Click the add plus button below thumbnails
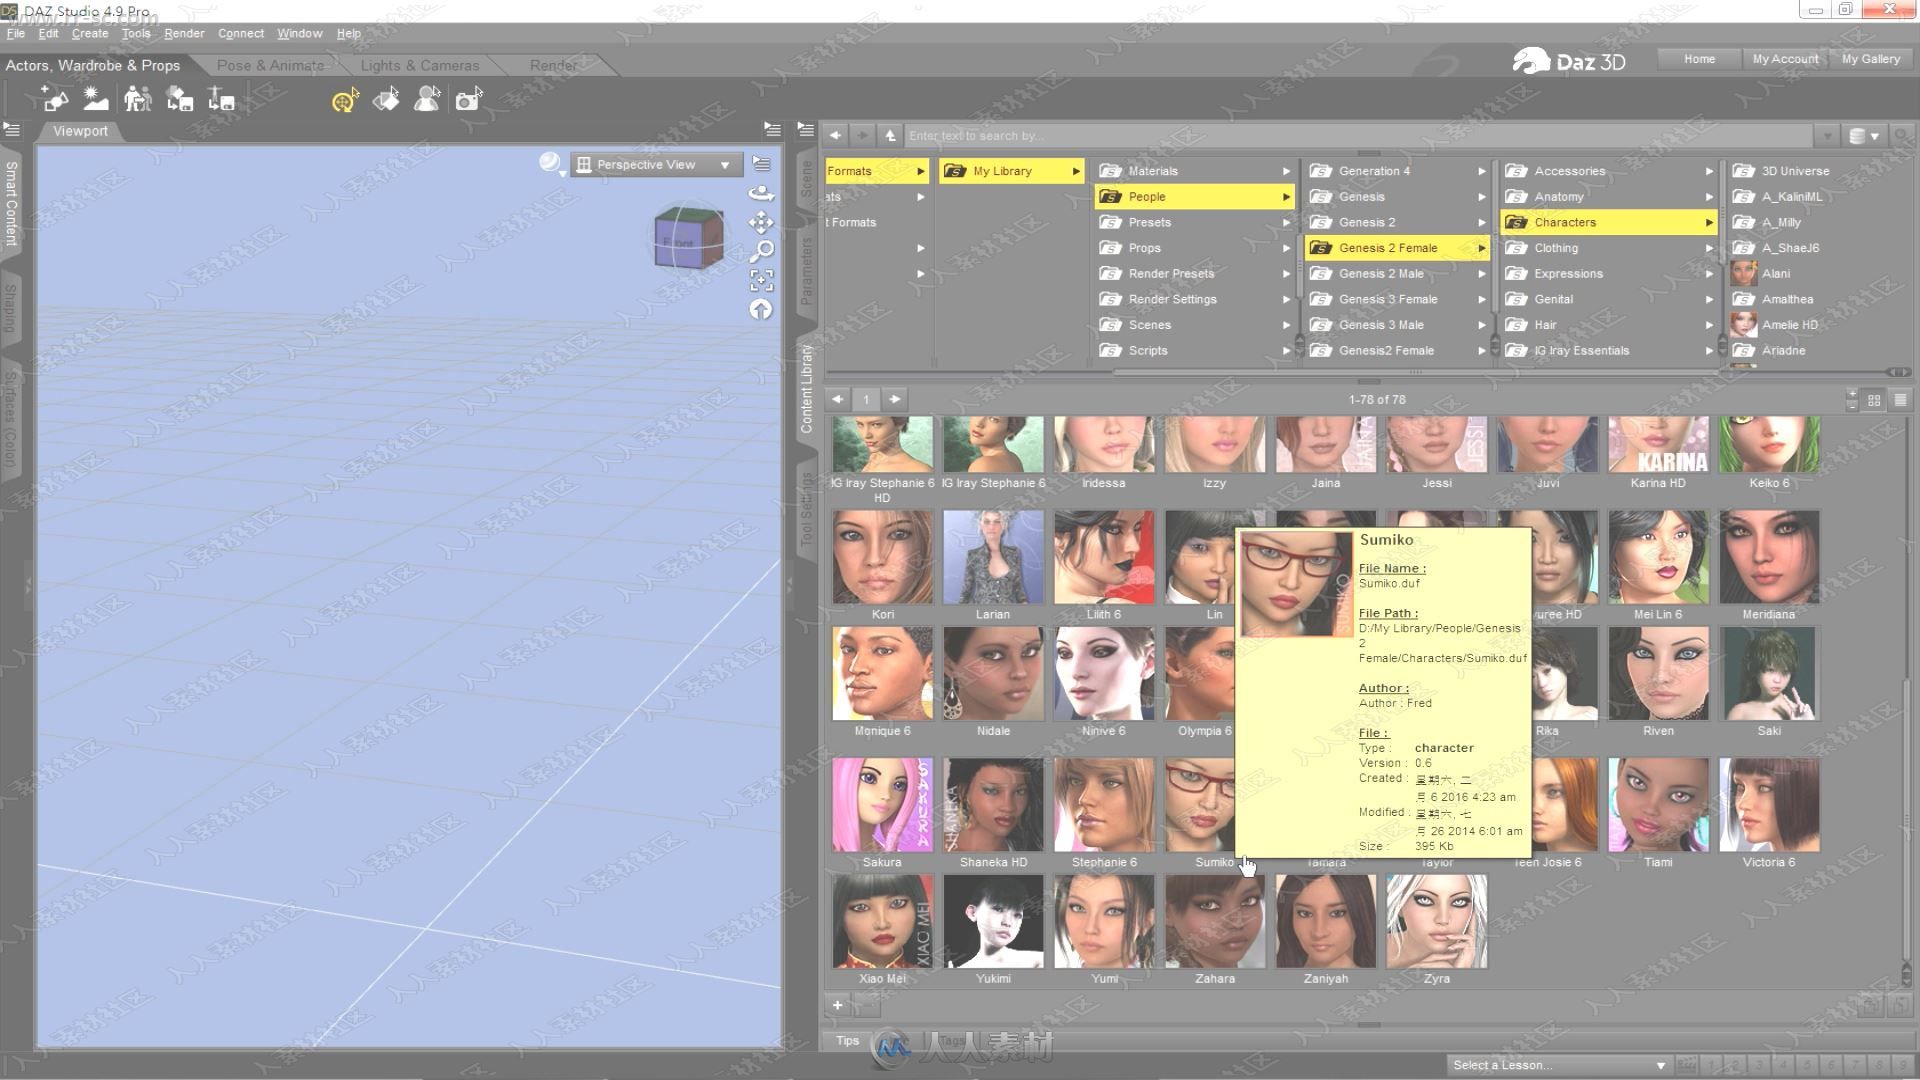1920x1080 pixels. click(838, 1005)
